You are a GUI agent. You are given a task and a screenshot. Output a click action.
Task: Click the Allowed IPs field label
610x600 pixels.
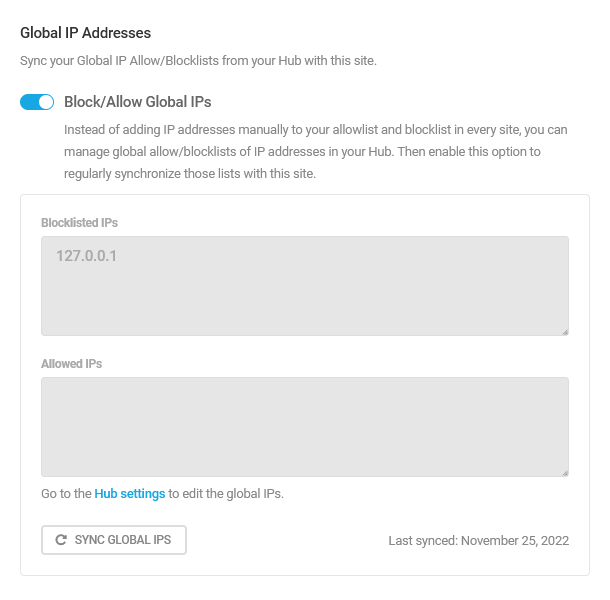[71, 364]
